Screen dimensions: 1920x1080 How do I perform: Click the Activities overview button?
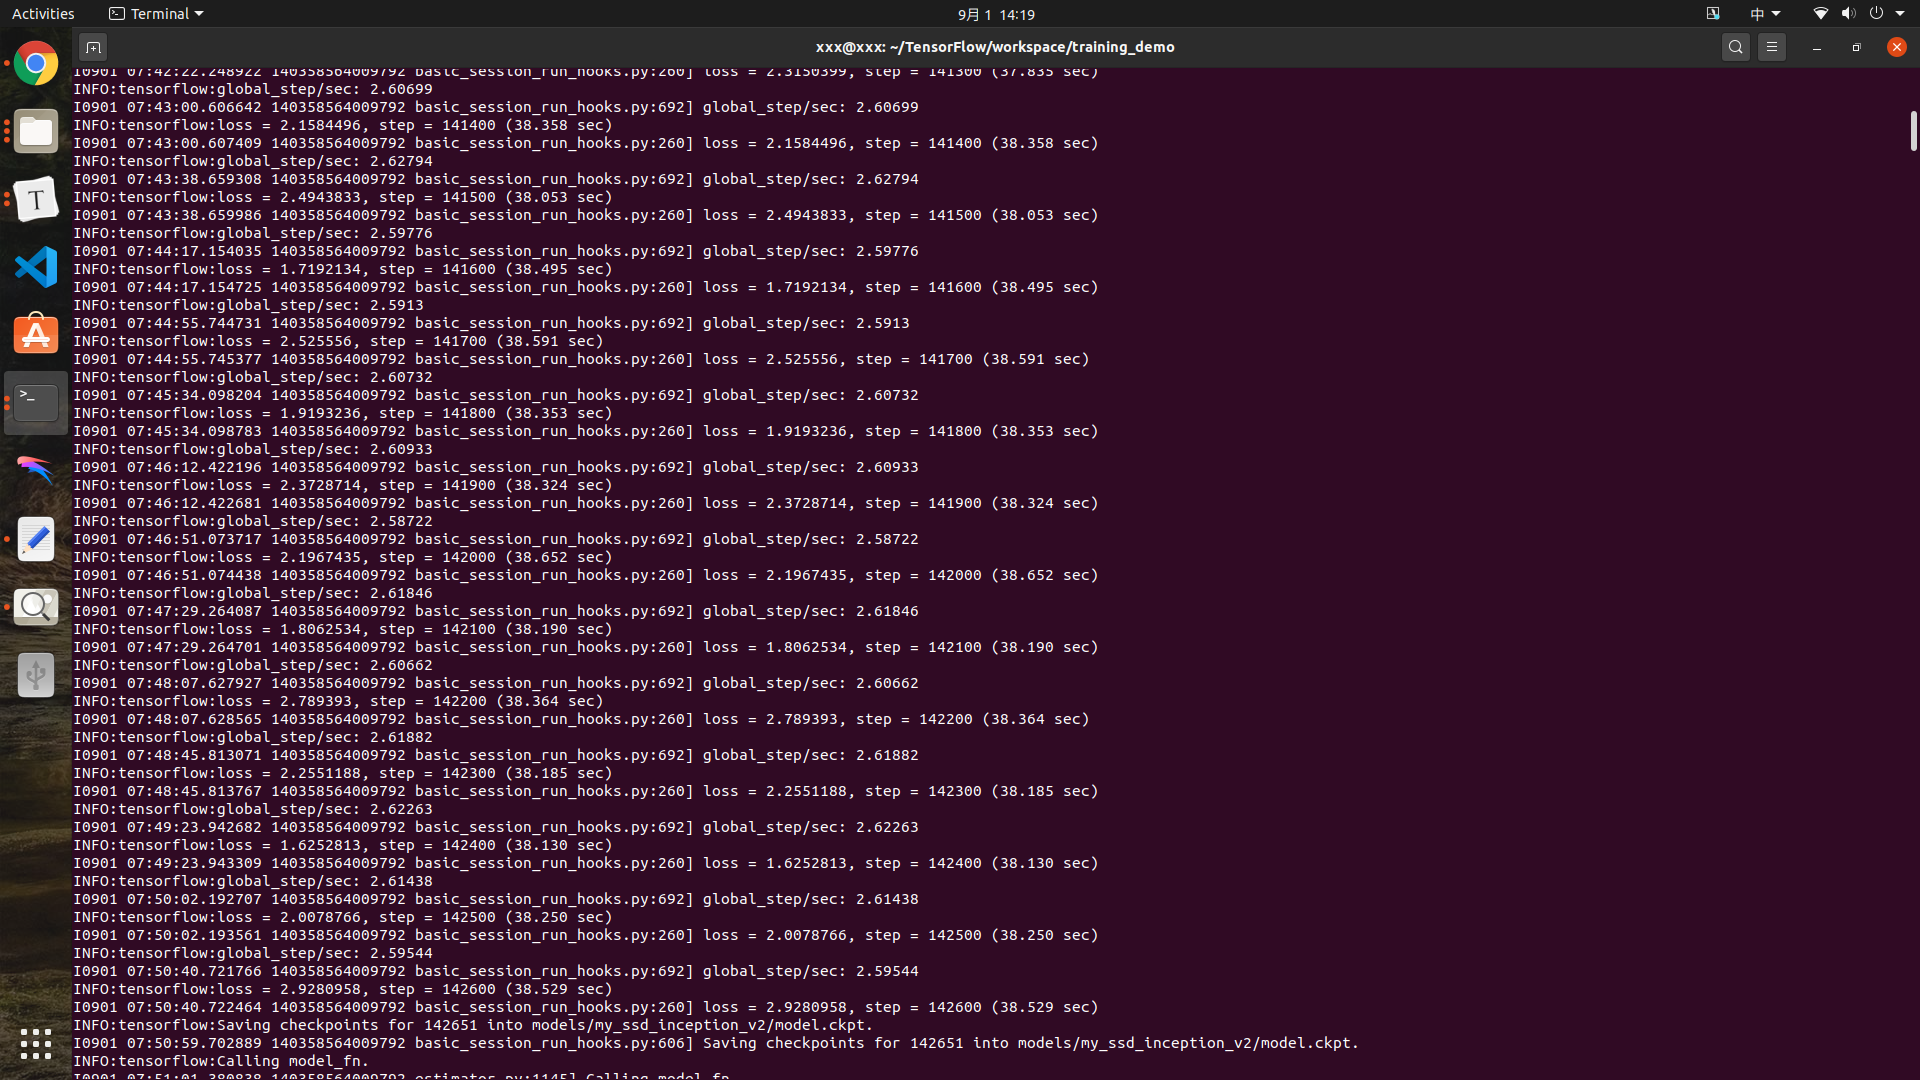(x=43, y=14)
